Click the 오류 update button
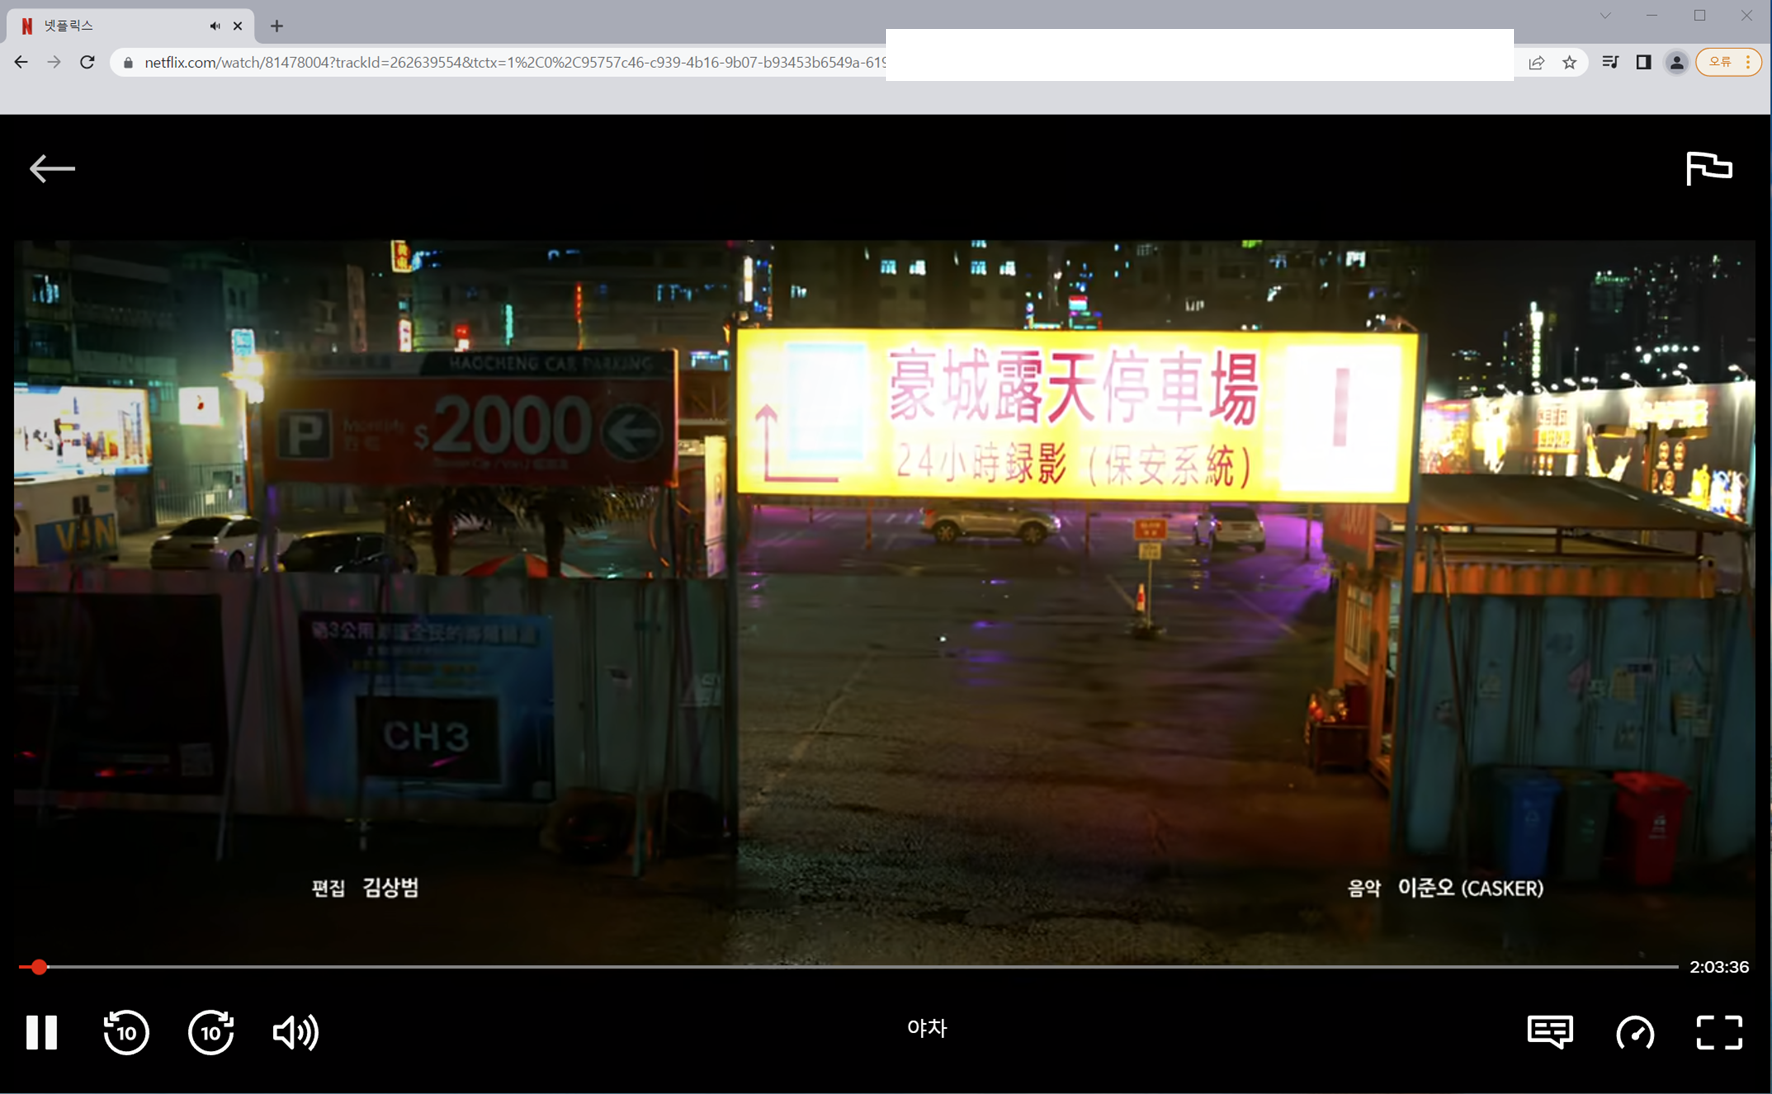This screenshot has width=1772, height=1094. [x=1729, y=62]
